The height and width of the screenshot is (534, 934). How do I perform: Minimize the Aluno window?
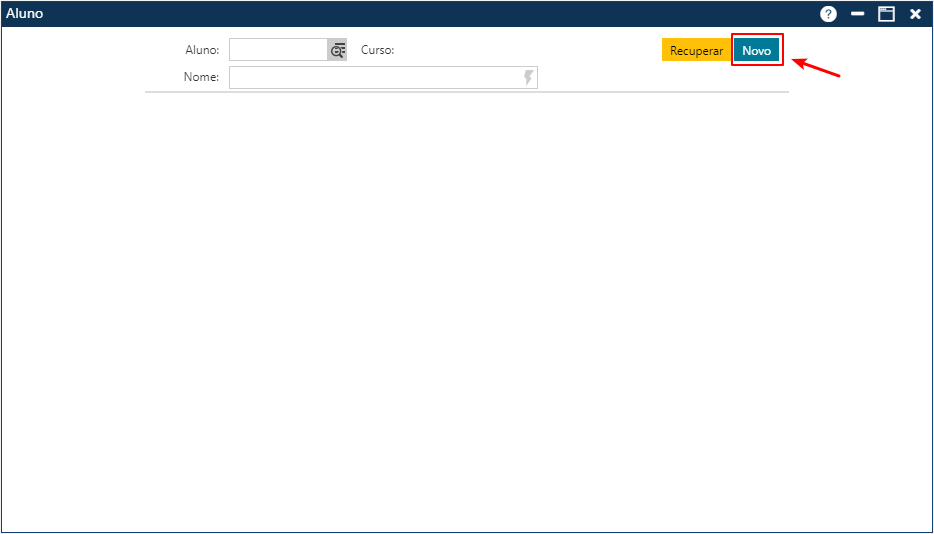(857, 14)
